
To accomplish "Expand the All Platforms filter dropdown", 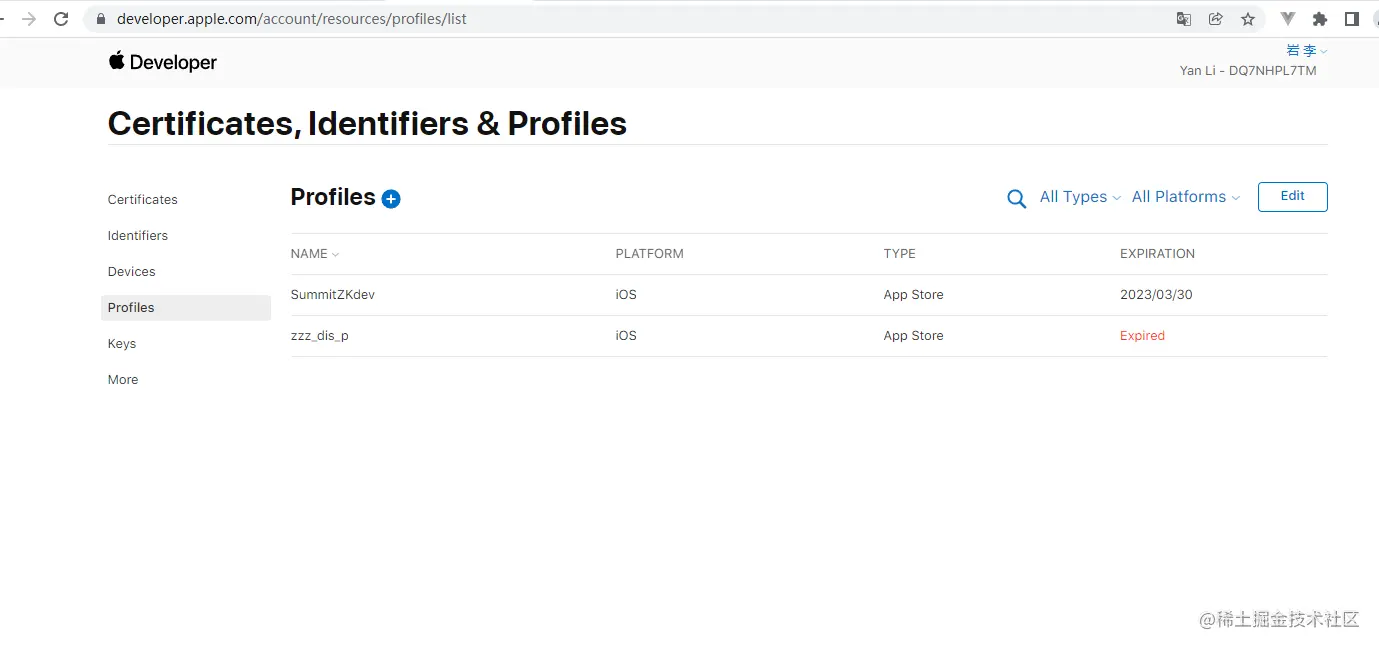I will click(x=1185, y=197).
